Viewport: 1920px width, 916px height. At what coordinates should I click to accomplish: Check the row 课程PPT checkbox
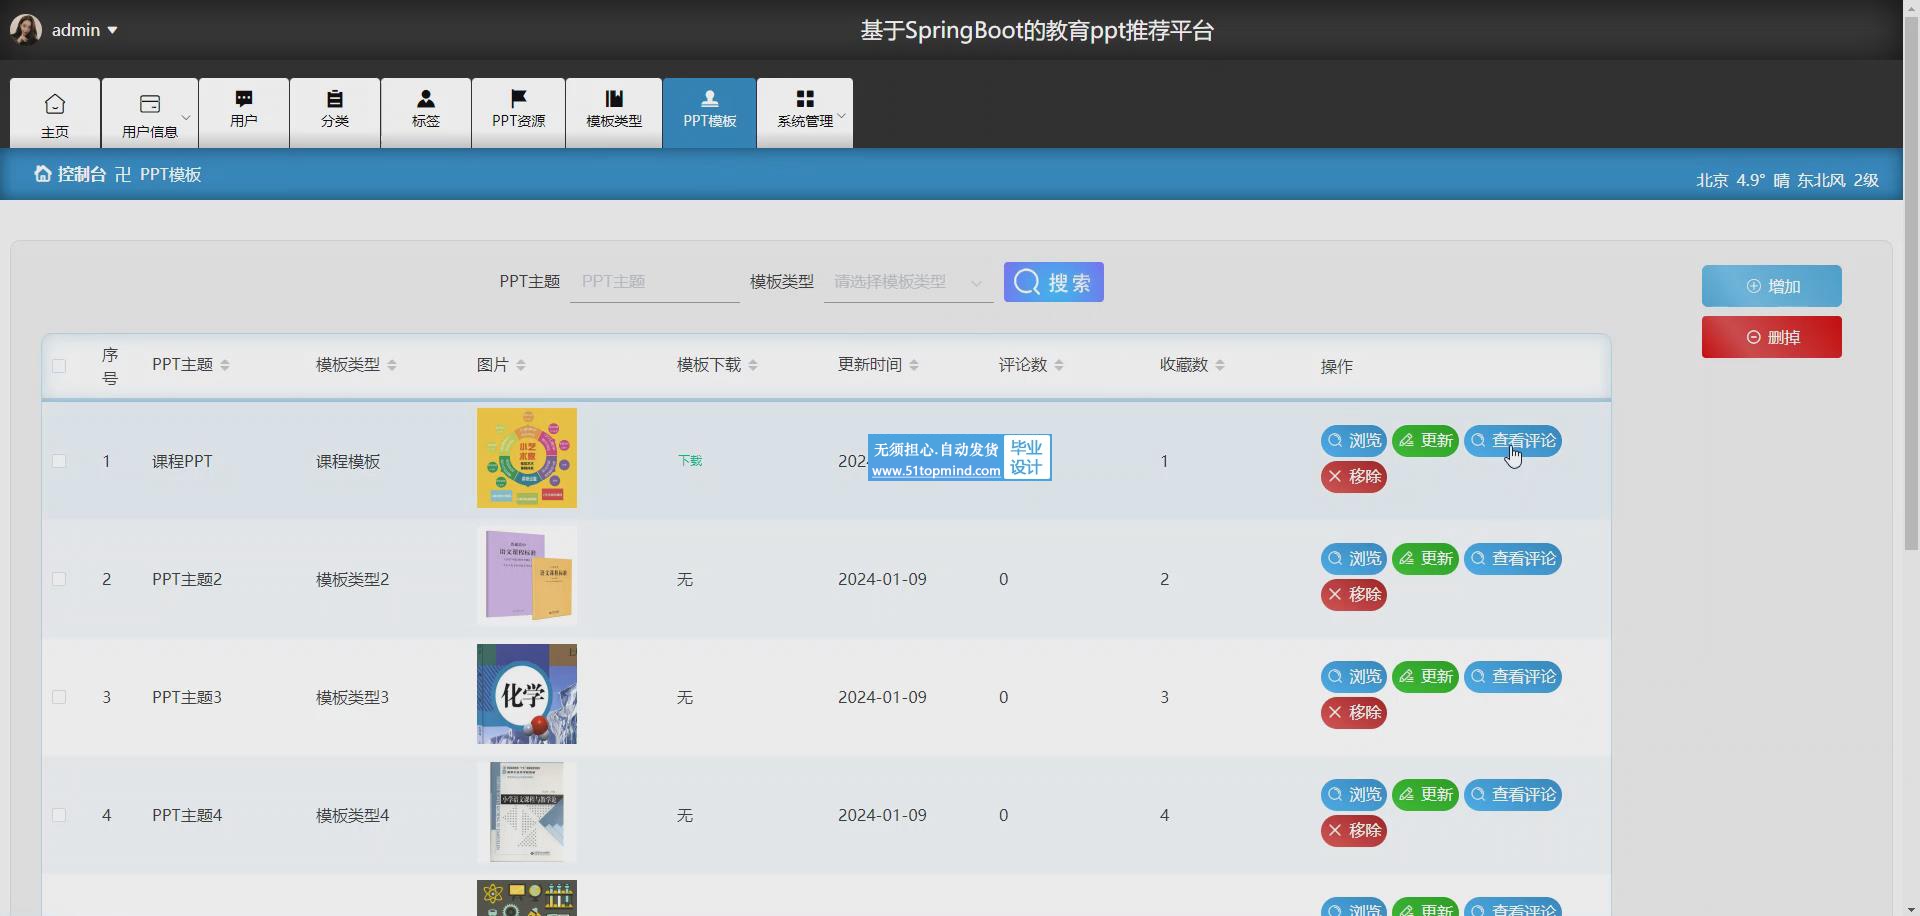59,461
